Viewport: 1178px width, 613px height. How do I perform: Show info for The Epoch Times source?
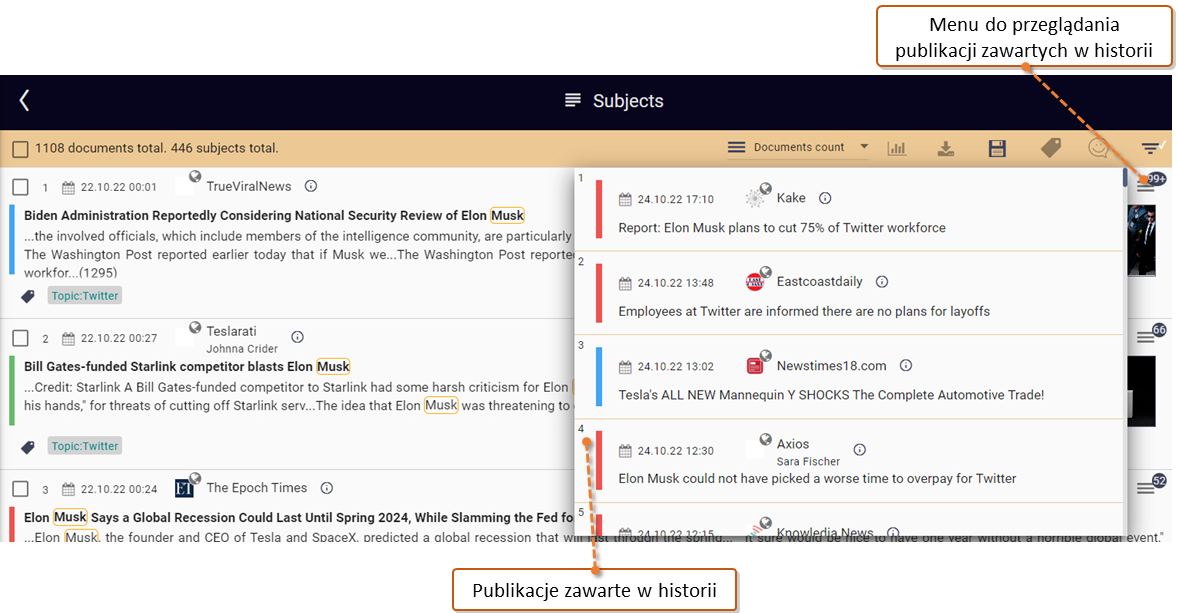click(327, 488)
